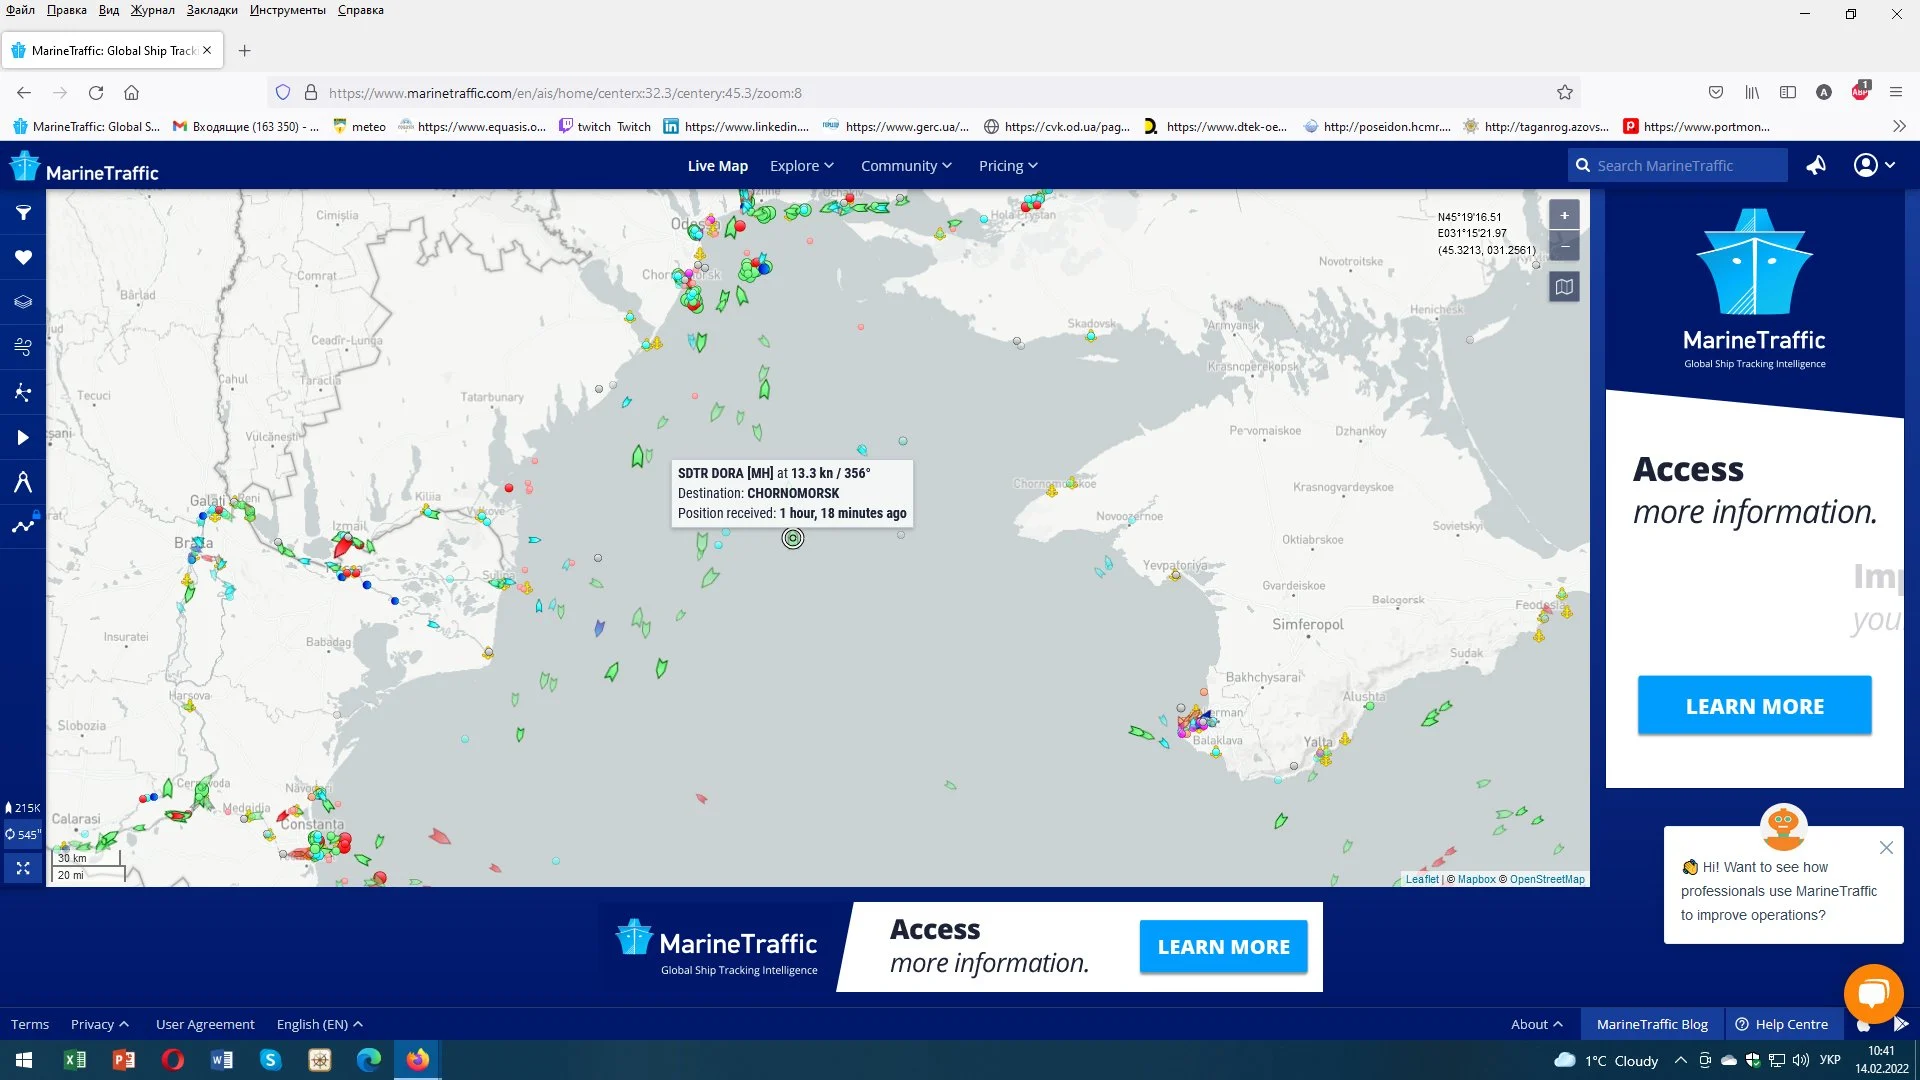Screen dimensions: 1920x1080
Task: Focus the Search MarineTraffic field
Action: 1678,165
